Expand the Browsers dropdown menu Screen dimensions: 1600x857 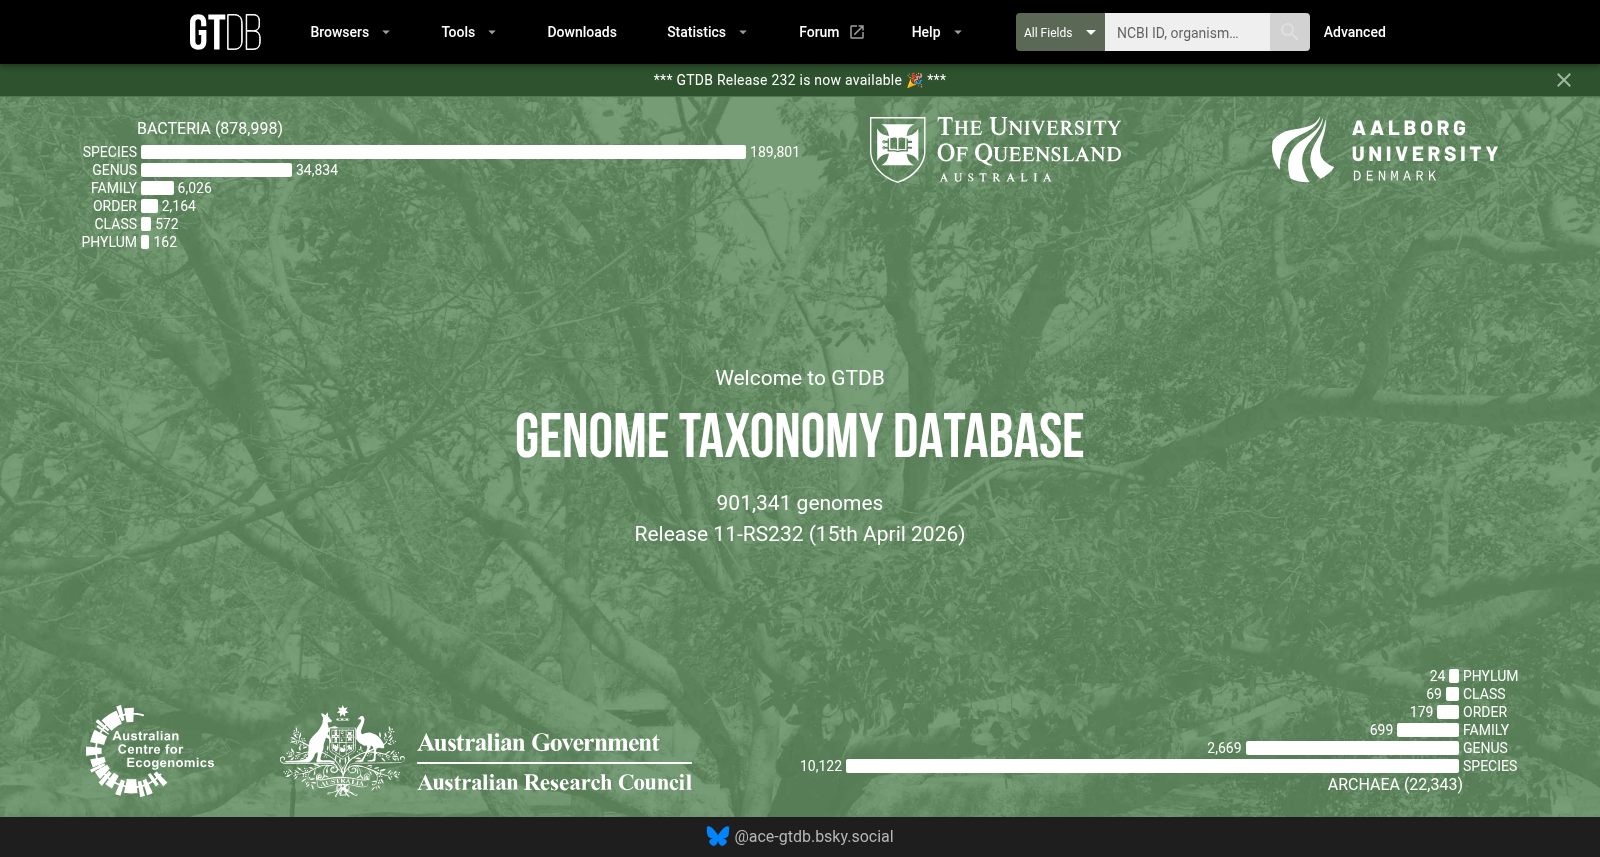(x=350, y=32)
